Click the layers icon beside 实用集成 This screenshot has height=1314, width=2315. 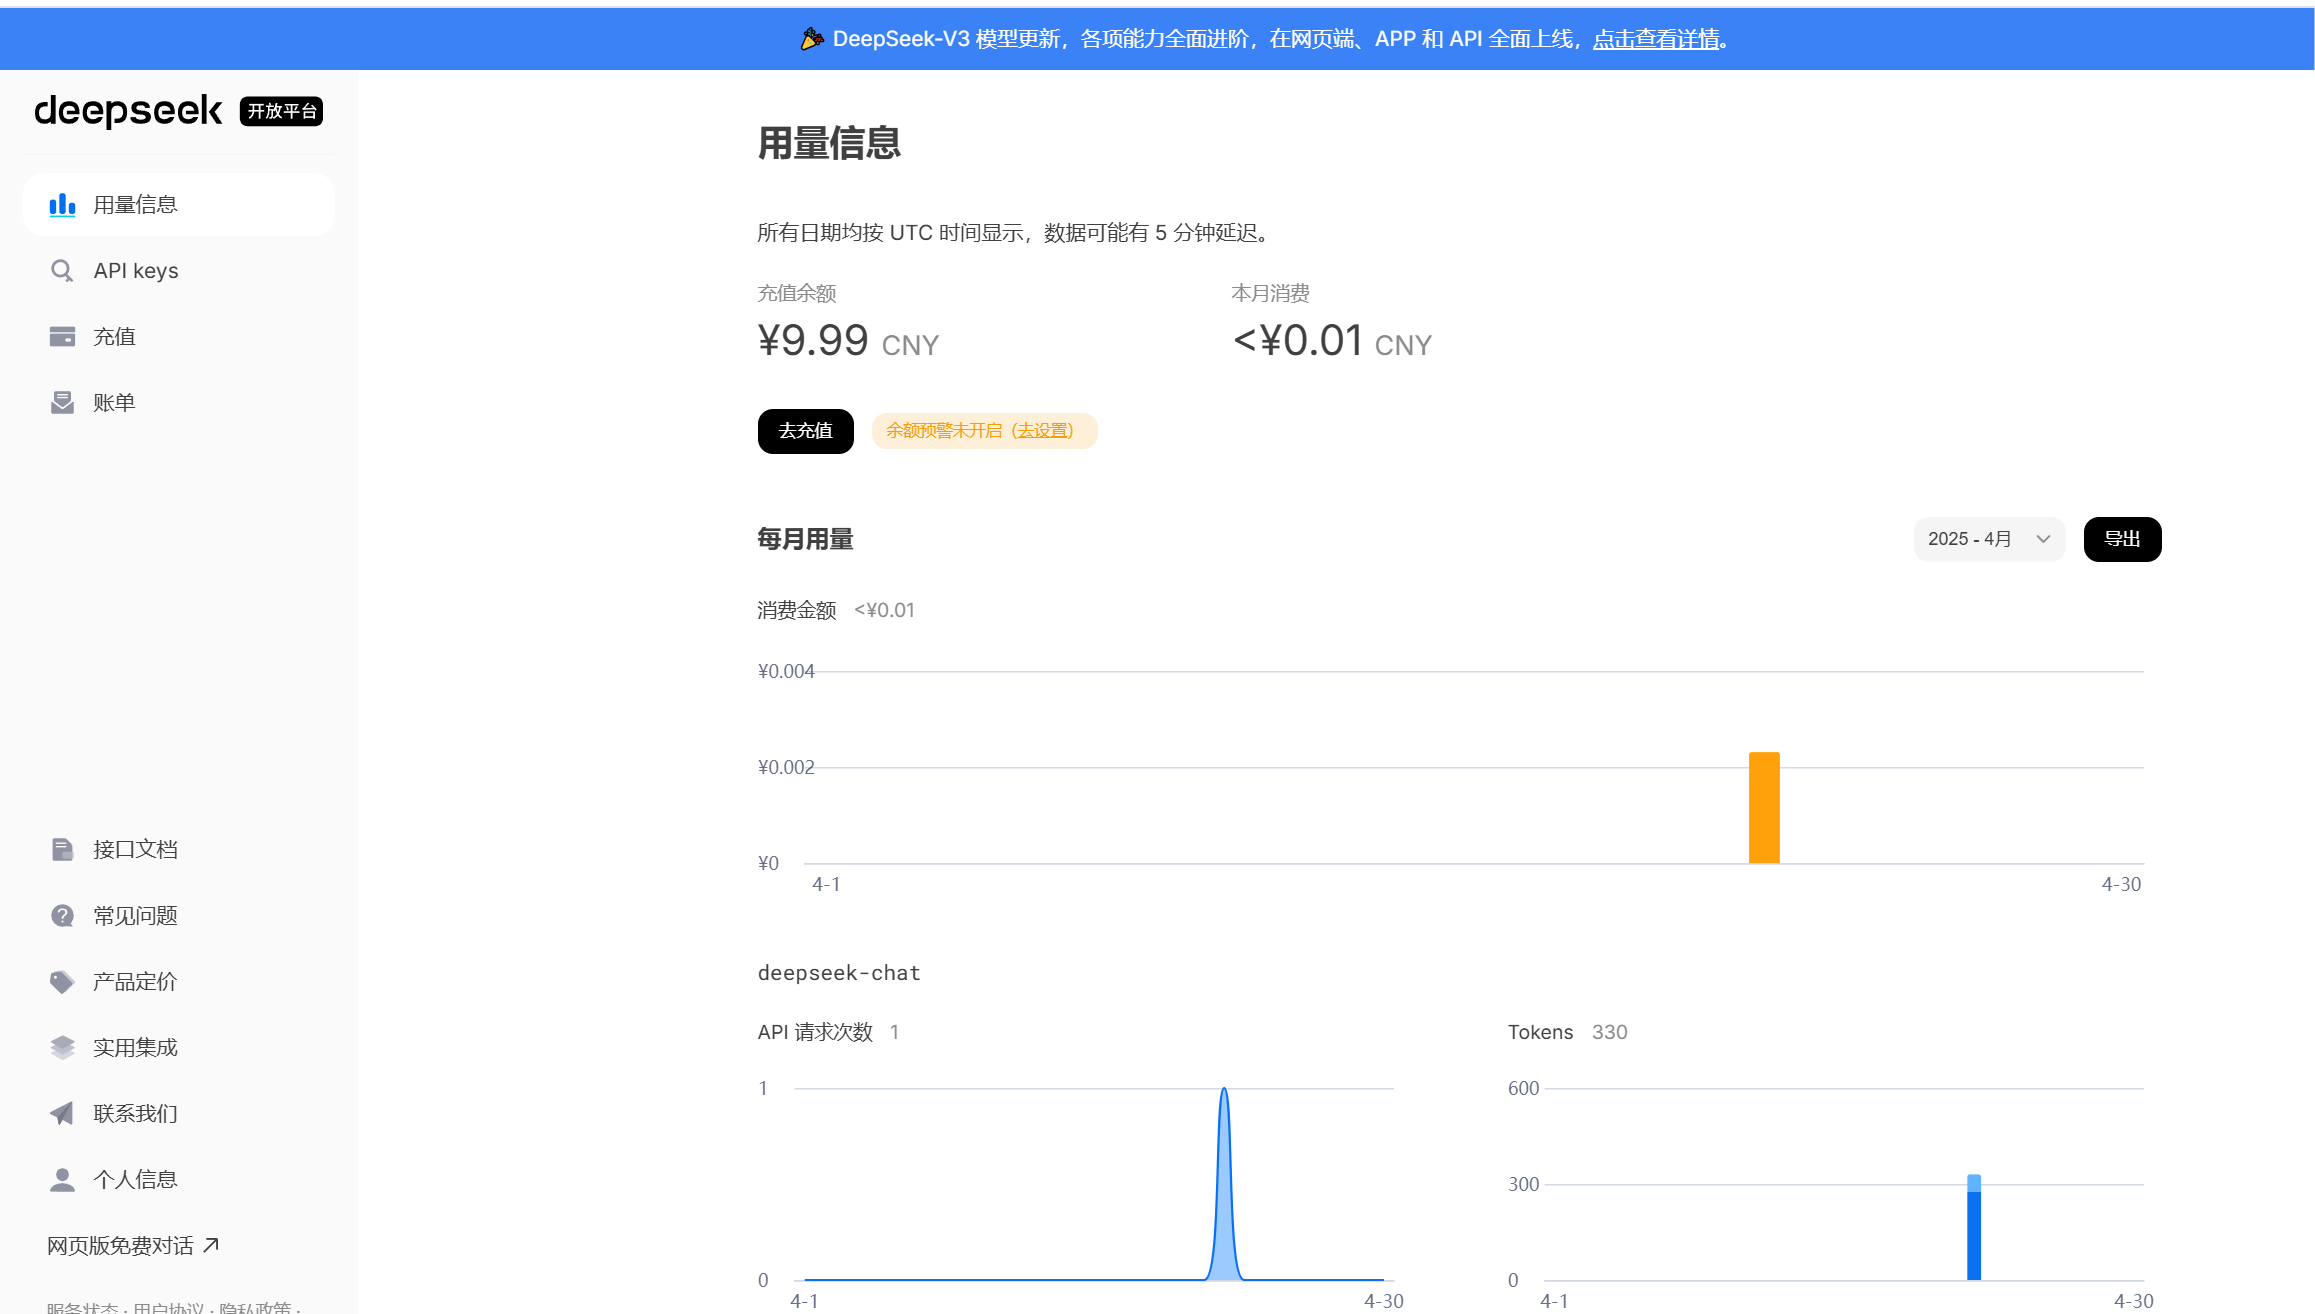[62, 1047]
